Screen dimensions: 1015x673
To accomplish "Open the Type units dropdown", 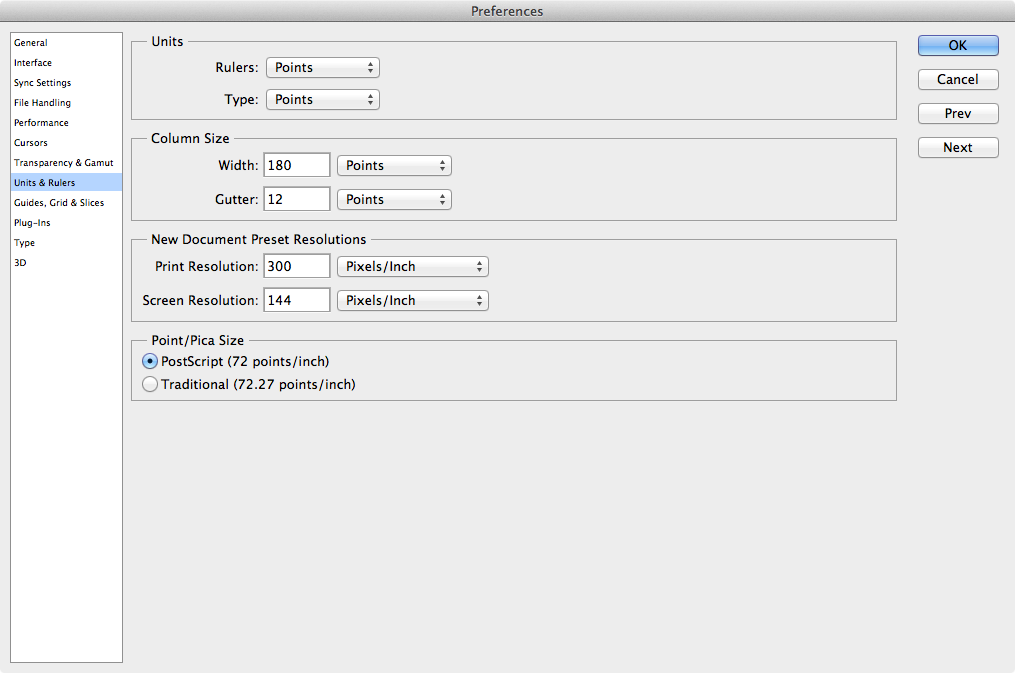I will click(323, 100).
